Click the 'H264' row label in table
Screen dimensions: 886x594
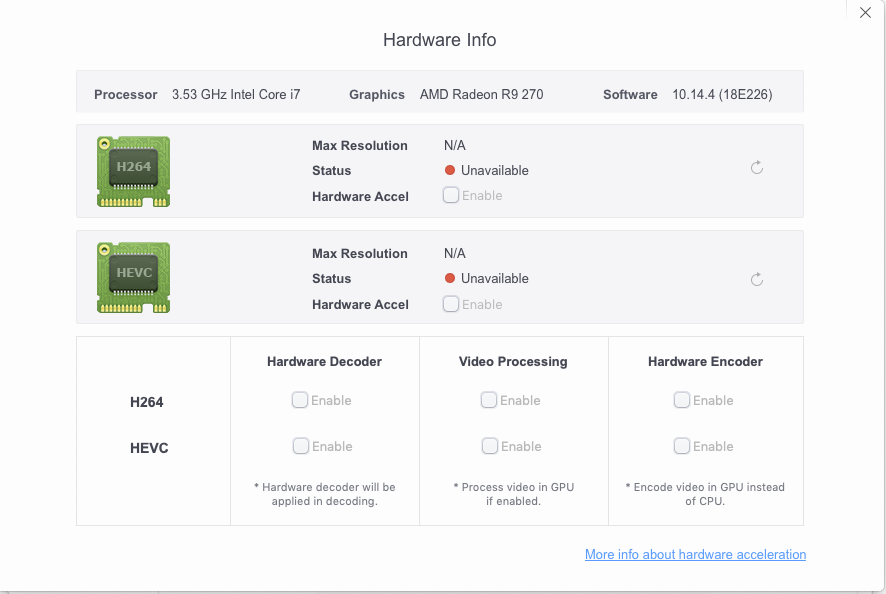[146, 402]
